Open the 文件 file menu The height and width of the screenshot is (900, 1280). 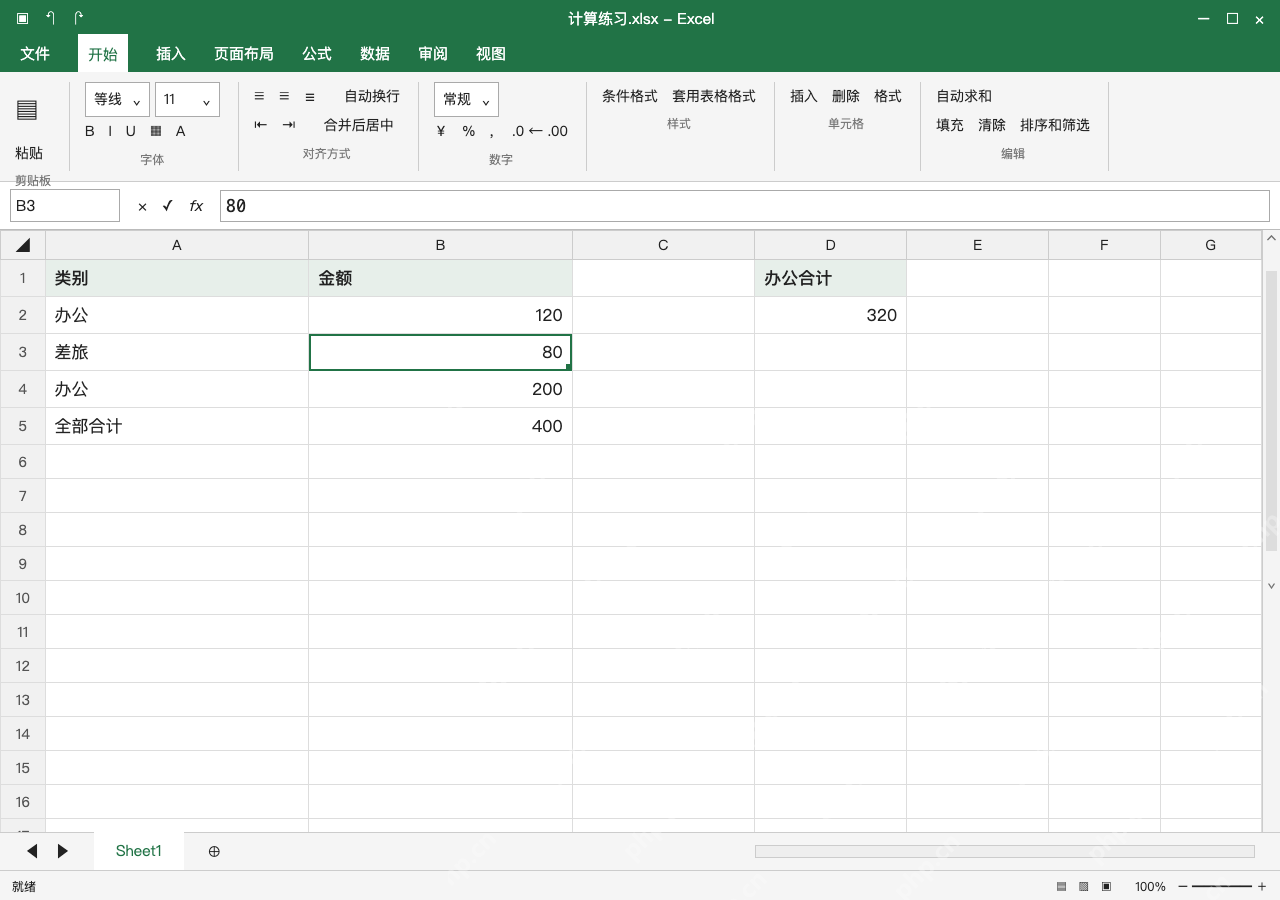[35, 54]
